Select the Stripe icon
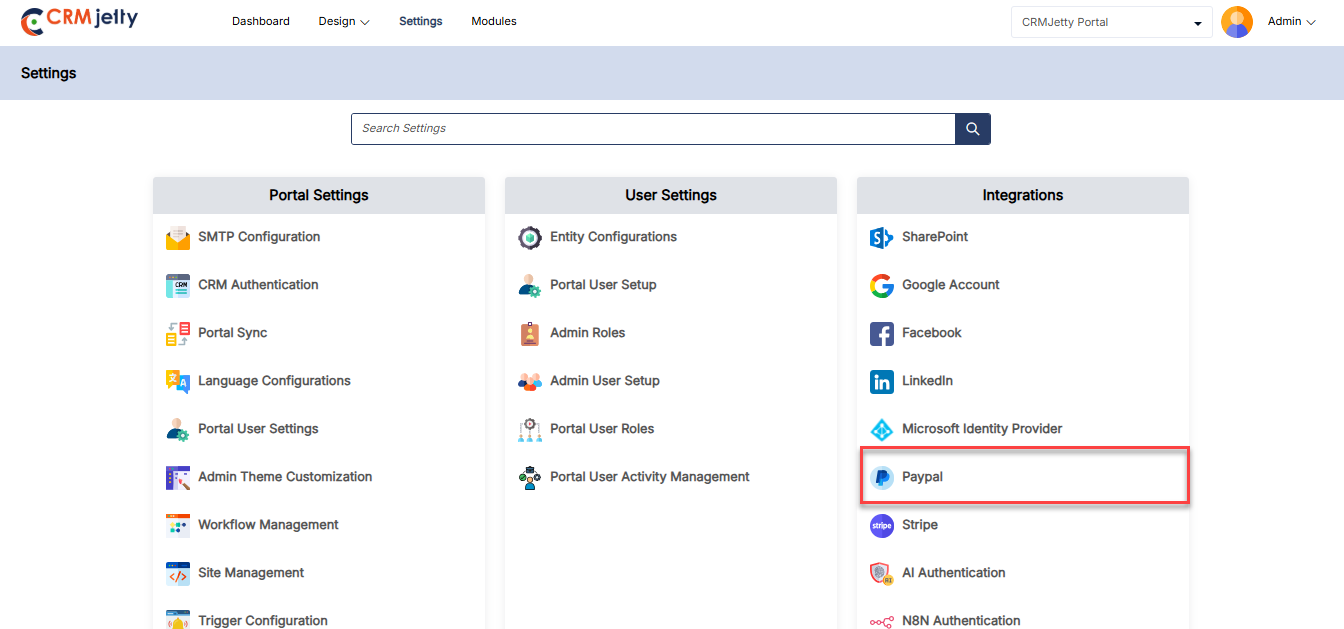This screenshot has width=1344, height=629. 881,525
